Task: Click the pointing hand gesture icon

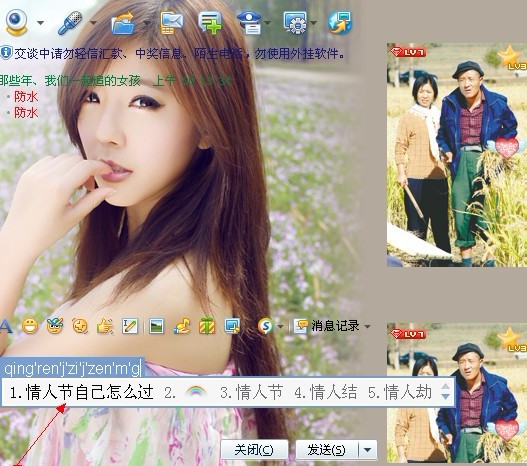Action: tap(105, 326)
